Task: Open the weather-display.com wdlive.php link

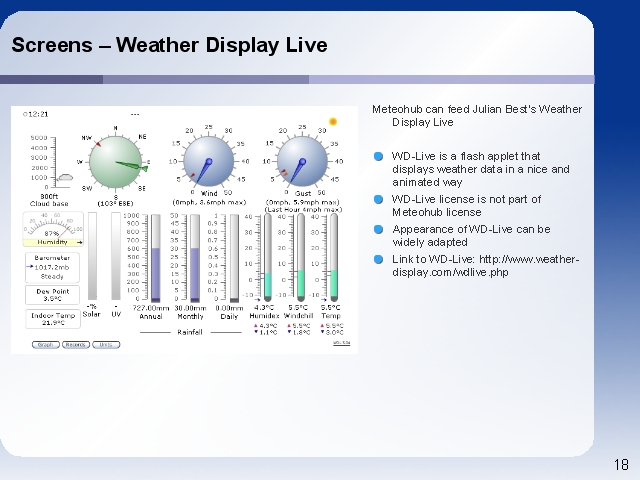Action: pyautogui.click(x=485, y=266)
